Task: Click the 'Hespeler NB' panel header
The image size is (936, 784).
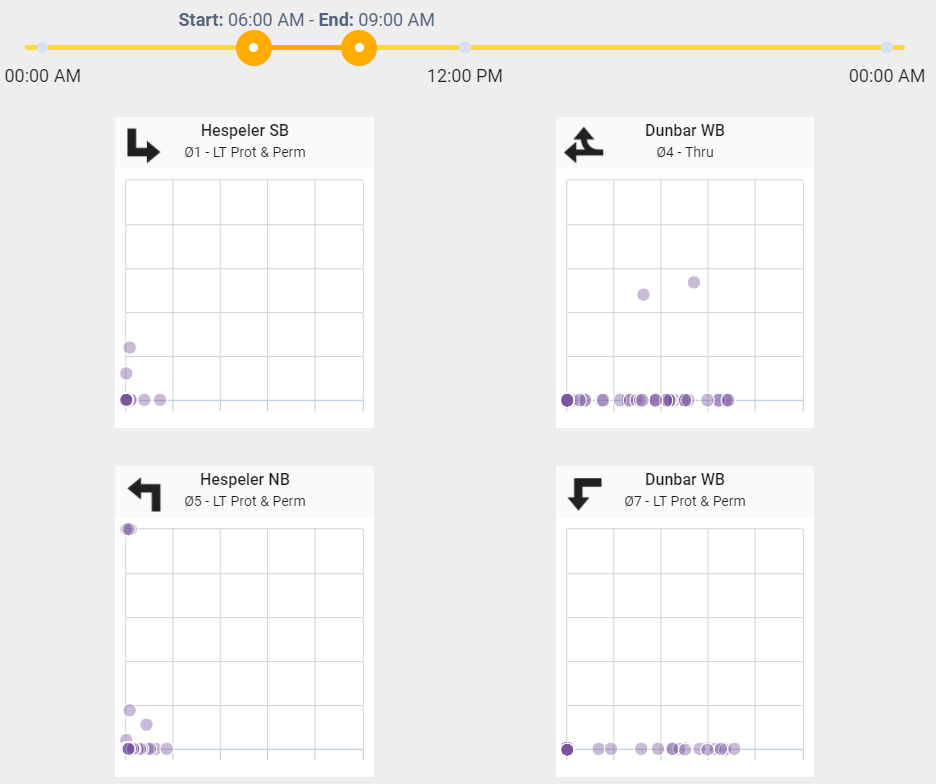Action: pos(244,479)
